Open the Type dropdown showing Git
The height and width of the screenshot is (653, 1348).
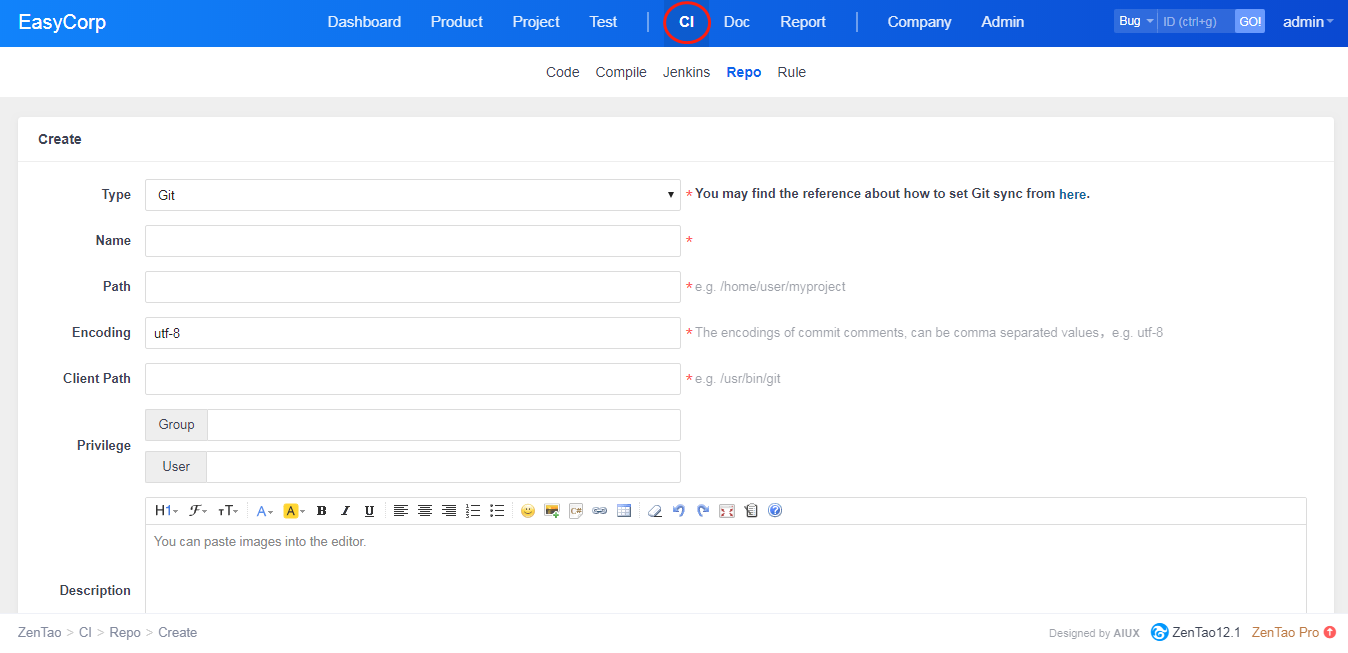click(412, 195)
